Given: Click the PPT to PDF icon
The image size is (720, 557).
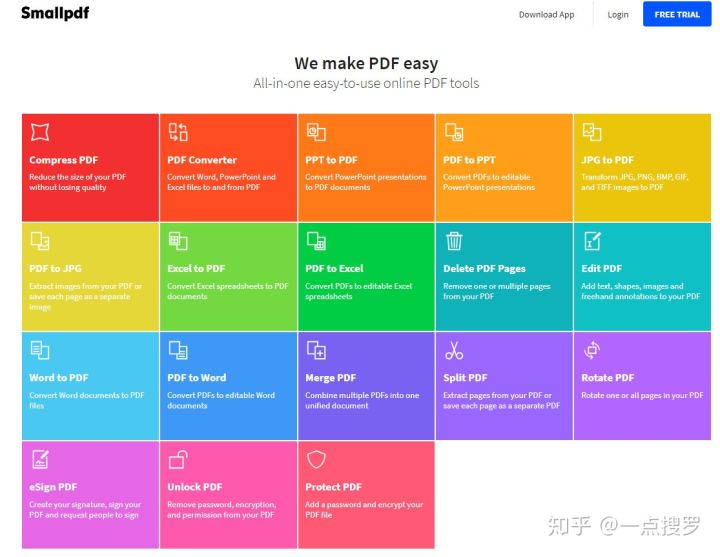Looking at the screenshot, I should 316,132.
